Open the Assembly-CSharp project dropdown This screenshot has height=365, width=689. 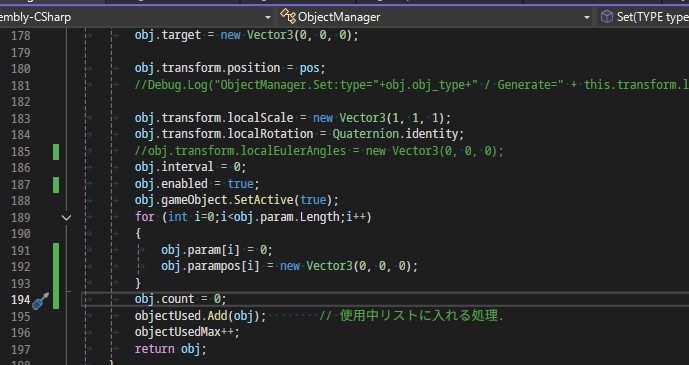[136, 17]
